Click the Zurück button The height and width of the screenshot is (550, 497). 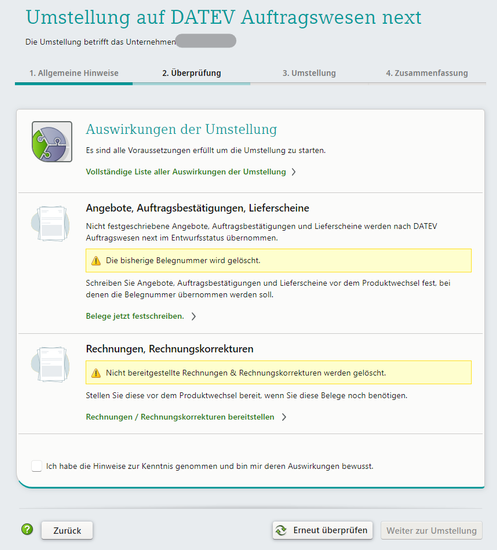pos(67,530)
